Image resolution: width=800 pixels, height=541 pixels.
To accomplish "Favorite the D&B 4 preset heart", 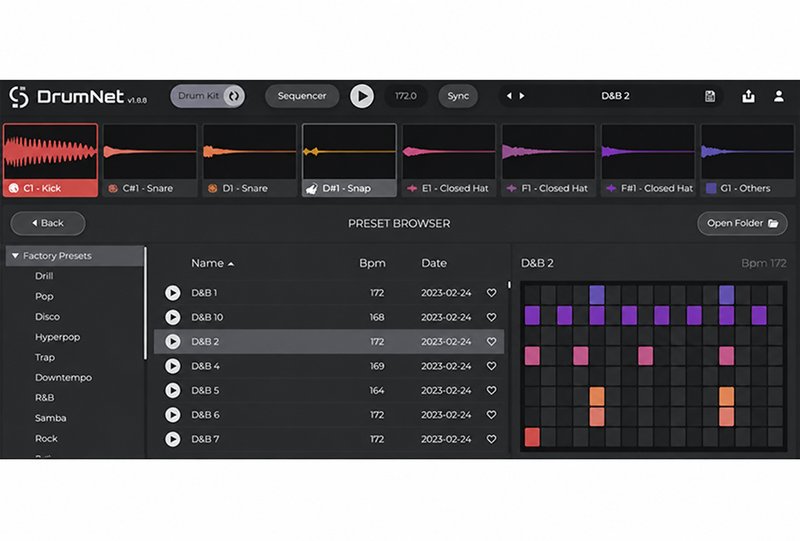I will 491,366.
